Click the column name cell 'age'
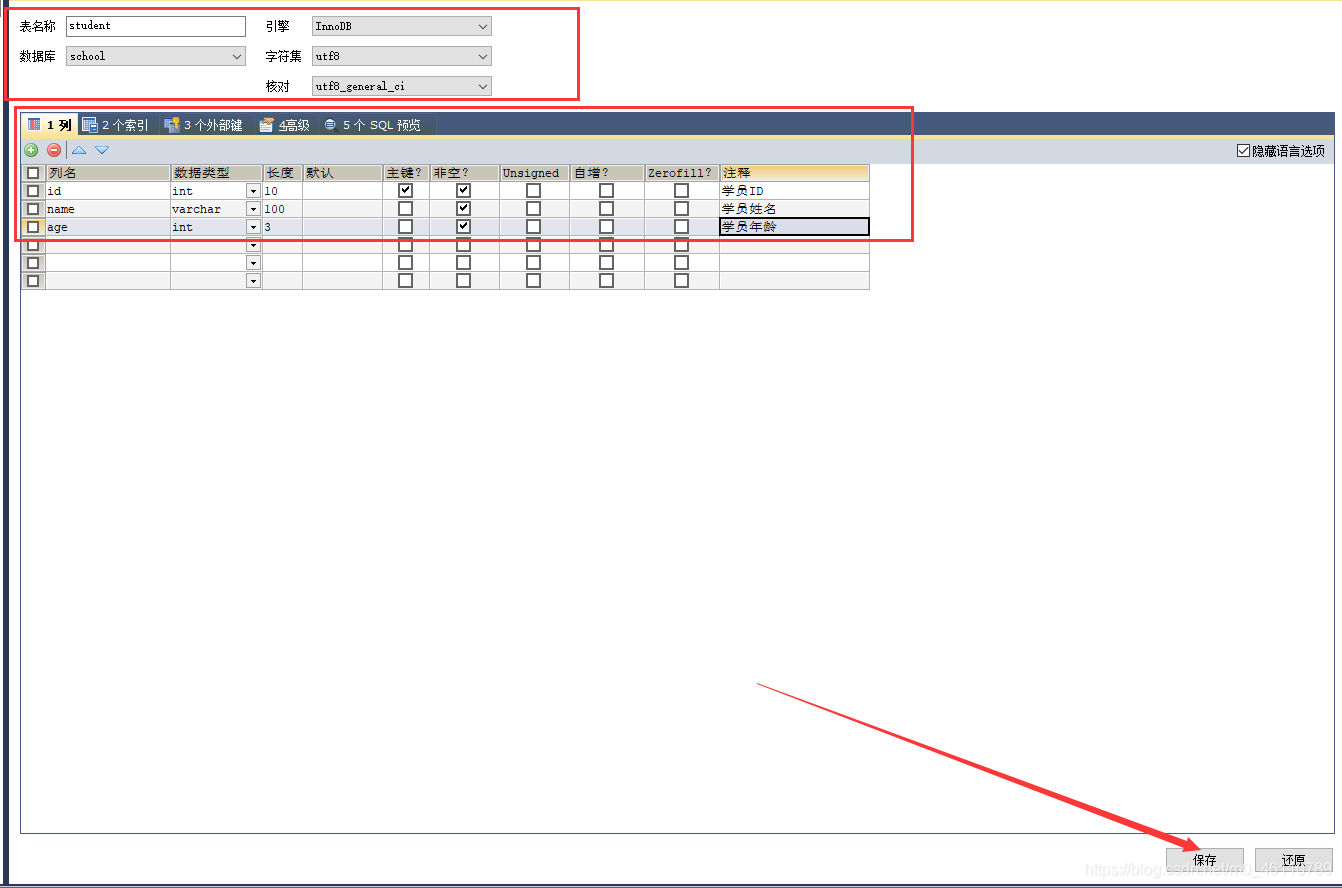 108,227
